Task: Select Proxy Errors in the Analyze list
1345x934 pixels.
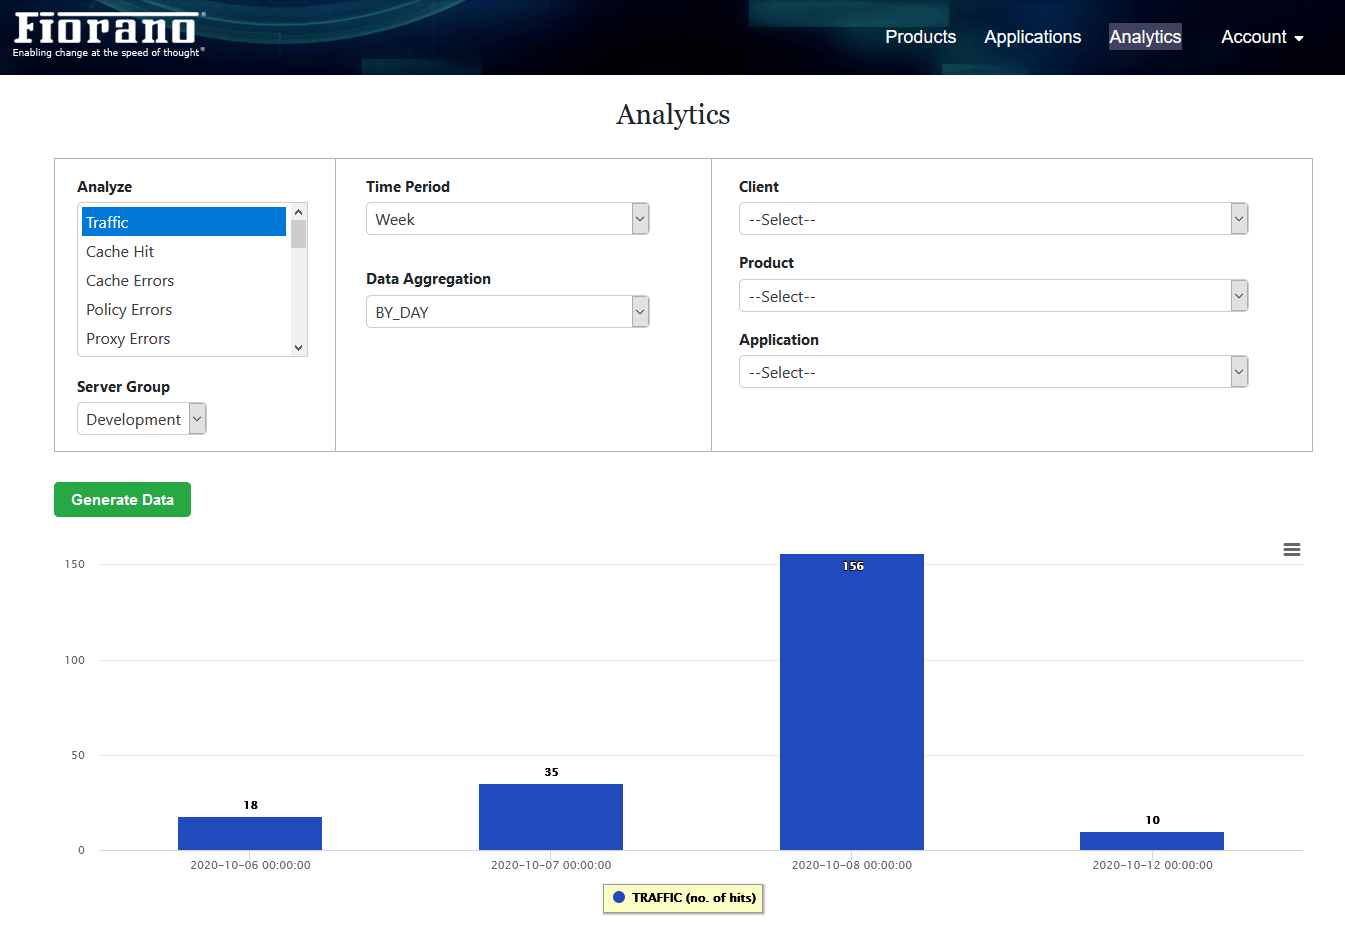Action: [184, 338]
